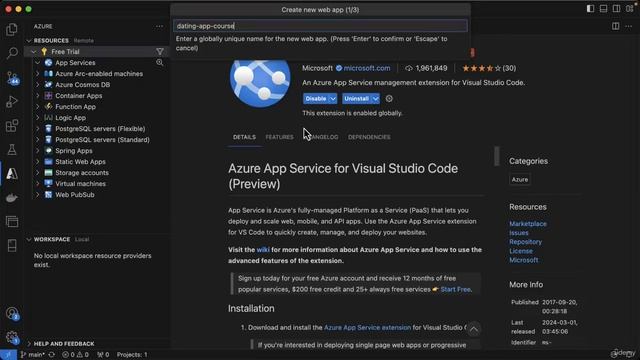The width and height of the screenshot is (640, 360).
Task: Open Source Control view with badge
Action: click(12, 78)
